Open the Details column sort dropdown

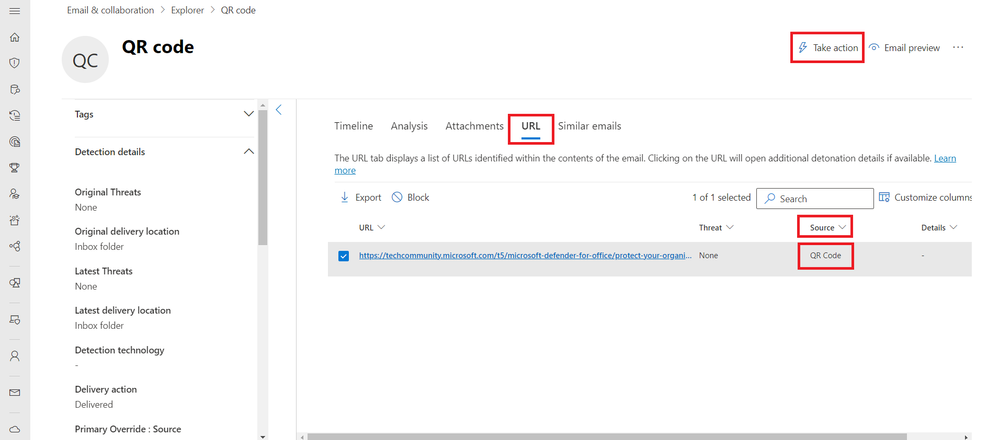point(953,227)
